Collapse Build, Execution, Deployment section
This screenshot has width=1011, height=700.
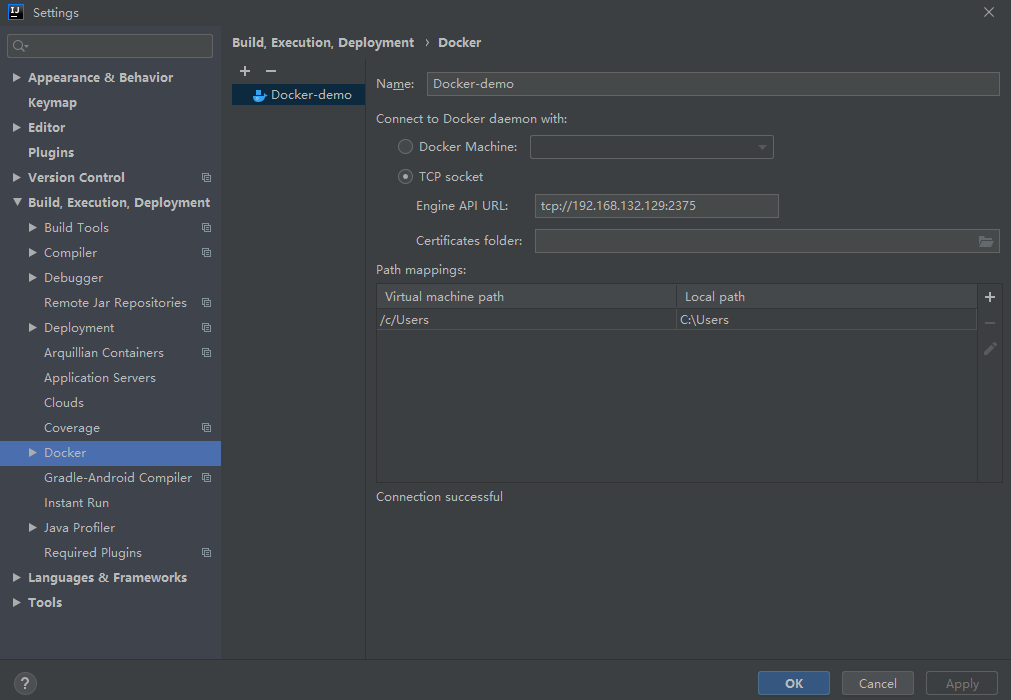(x=16, y=203)
